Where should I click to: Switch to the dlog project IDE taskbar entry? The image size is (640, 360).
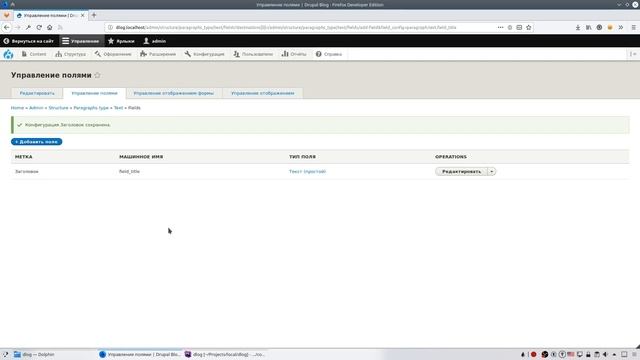[x=224, y=354]
